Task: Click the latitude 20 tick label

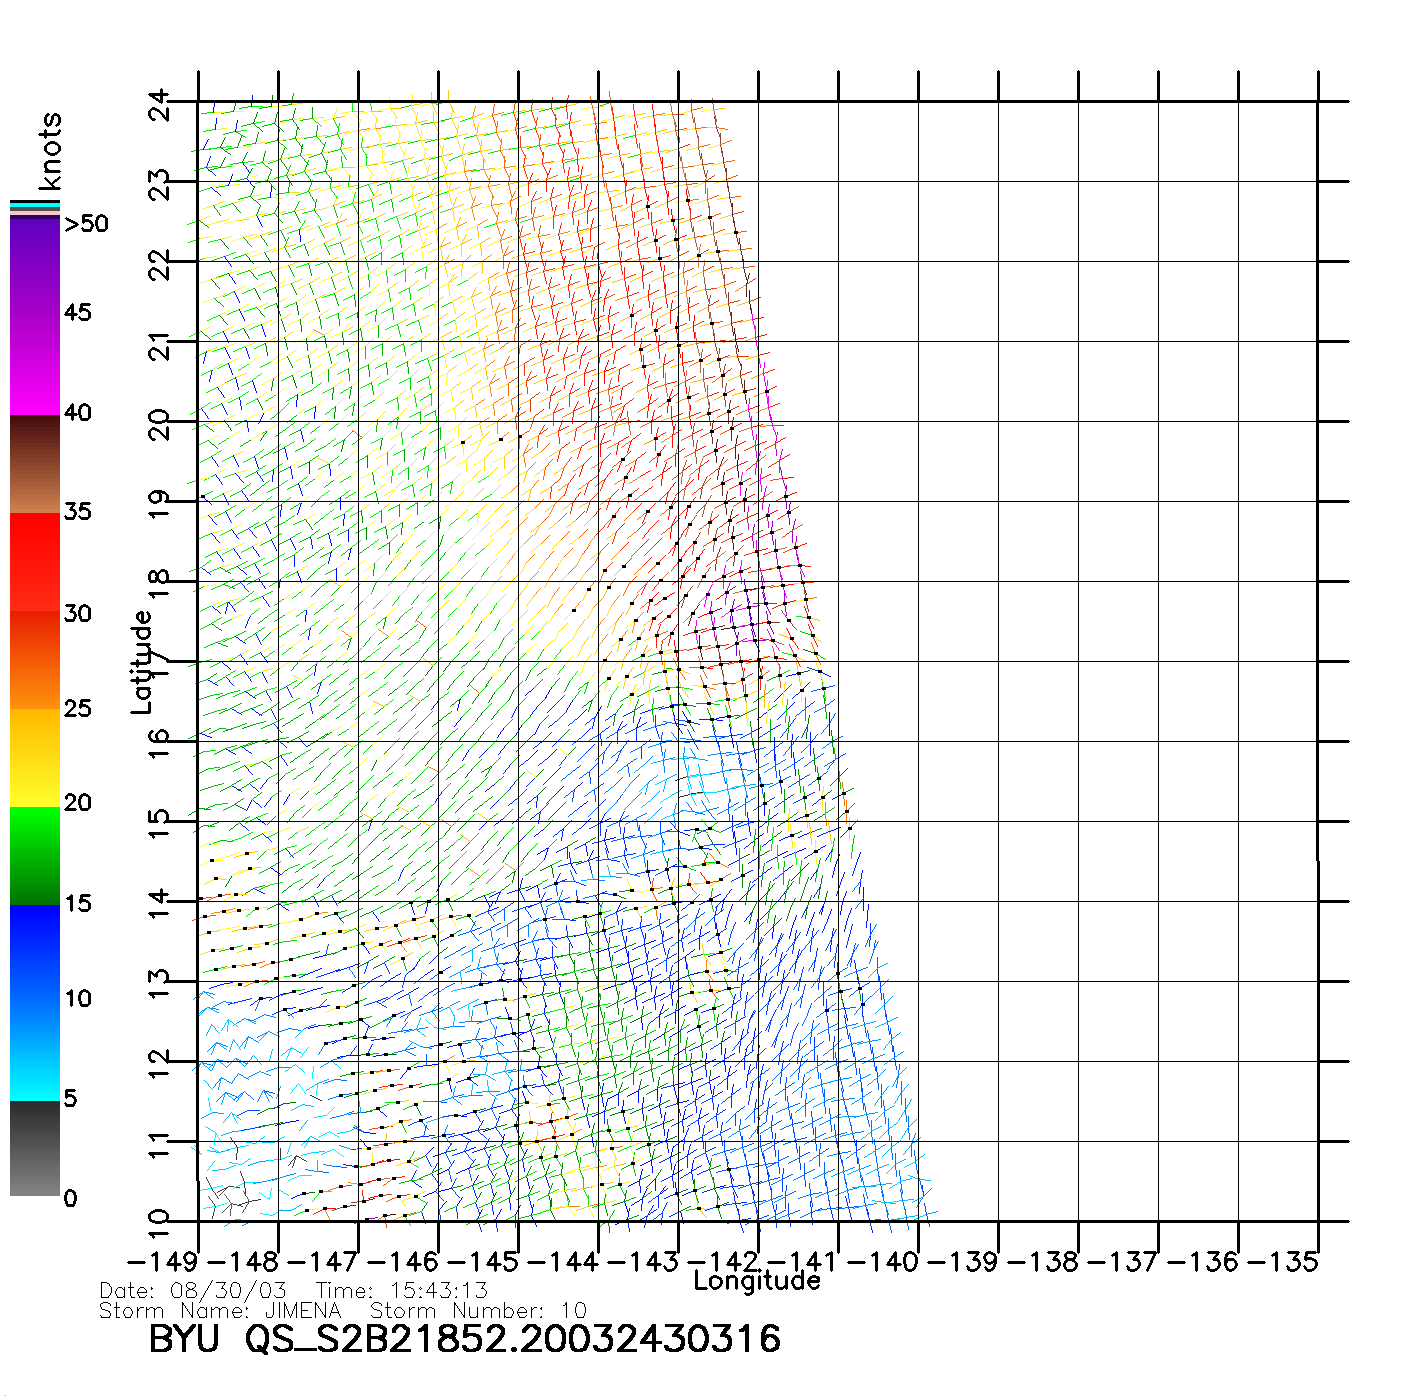Action: coord(160,424)
